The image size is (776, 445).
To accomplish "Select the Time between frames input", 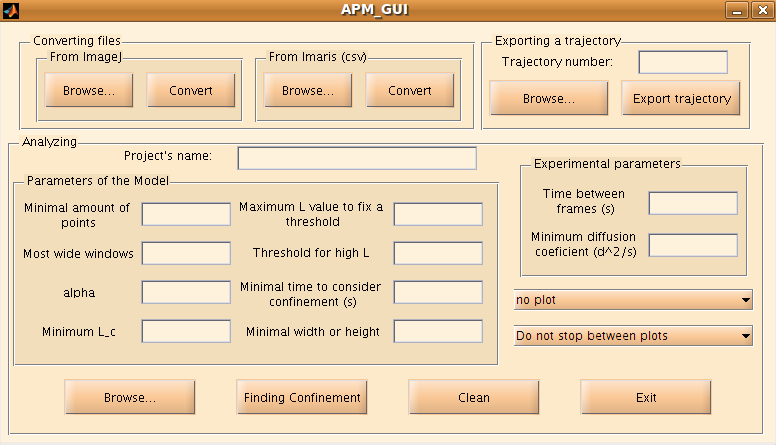I will tap(693, 203).
